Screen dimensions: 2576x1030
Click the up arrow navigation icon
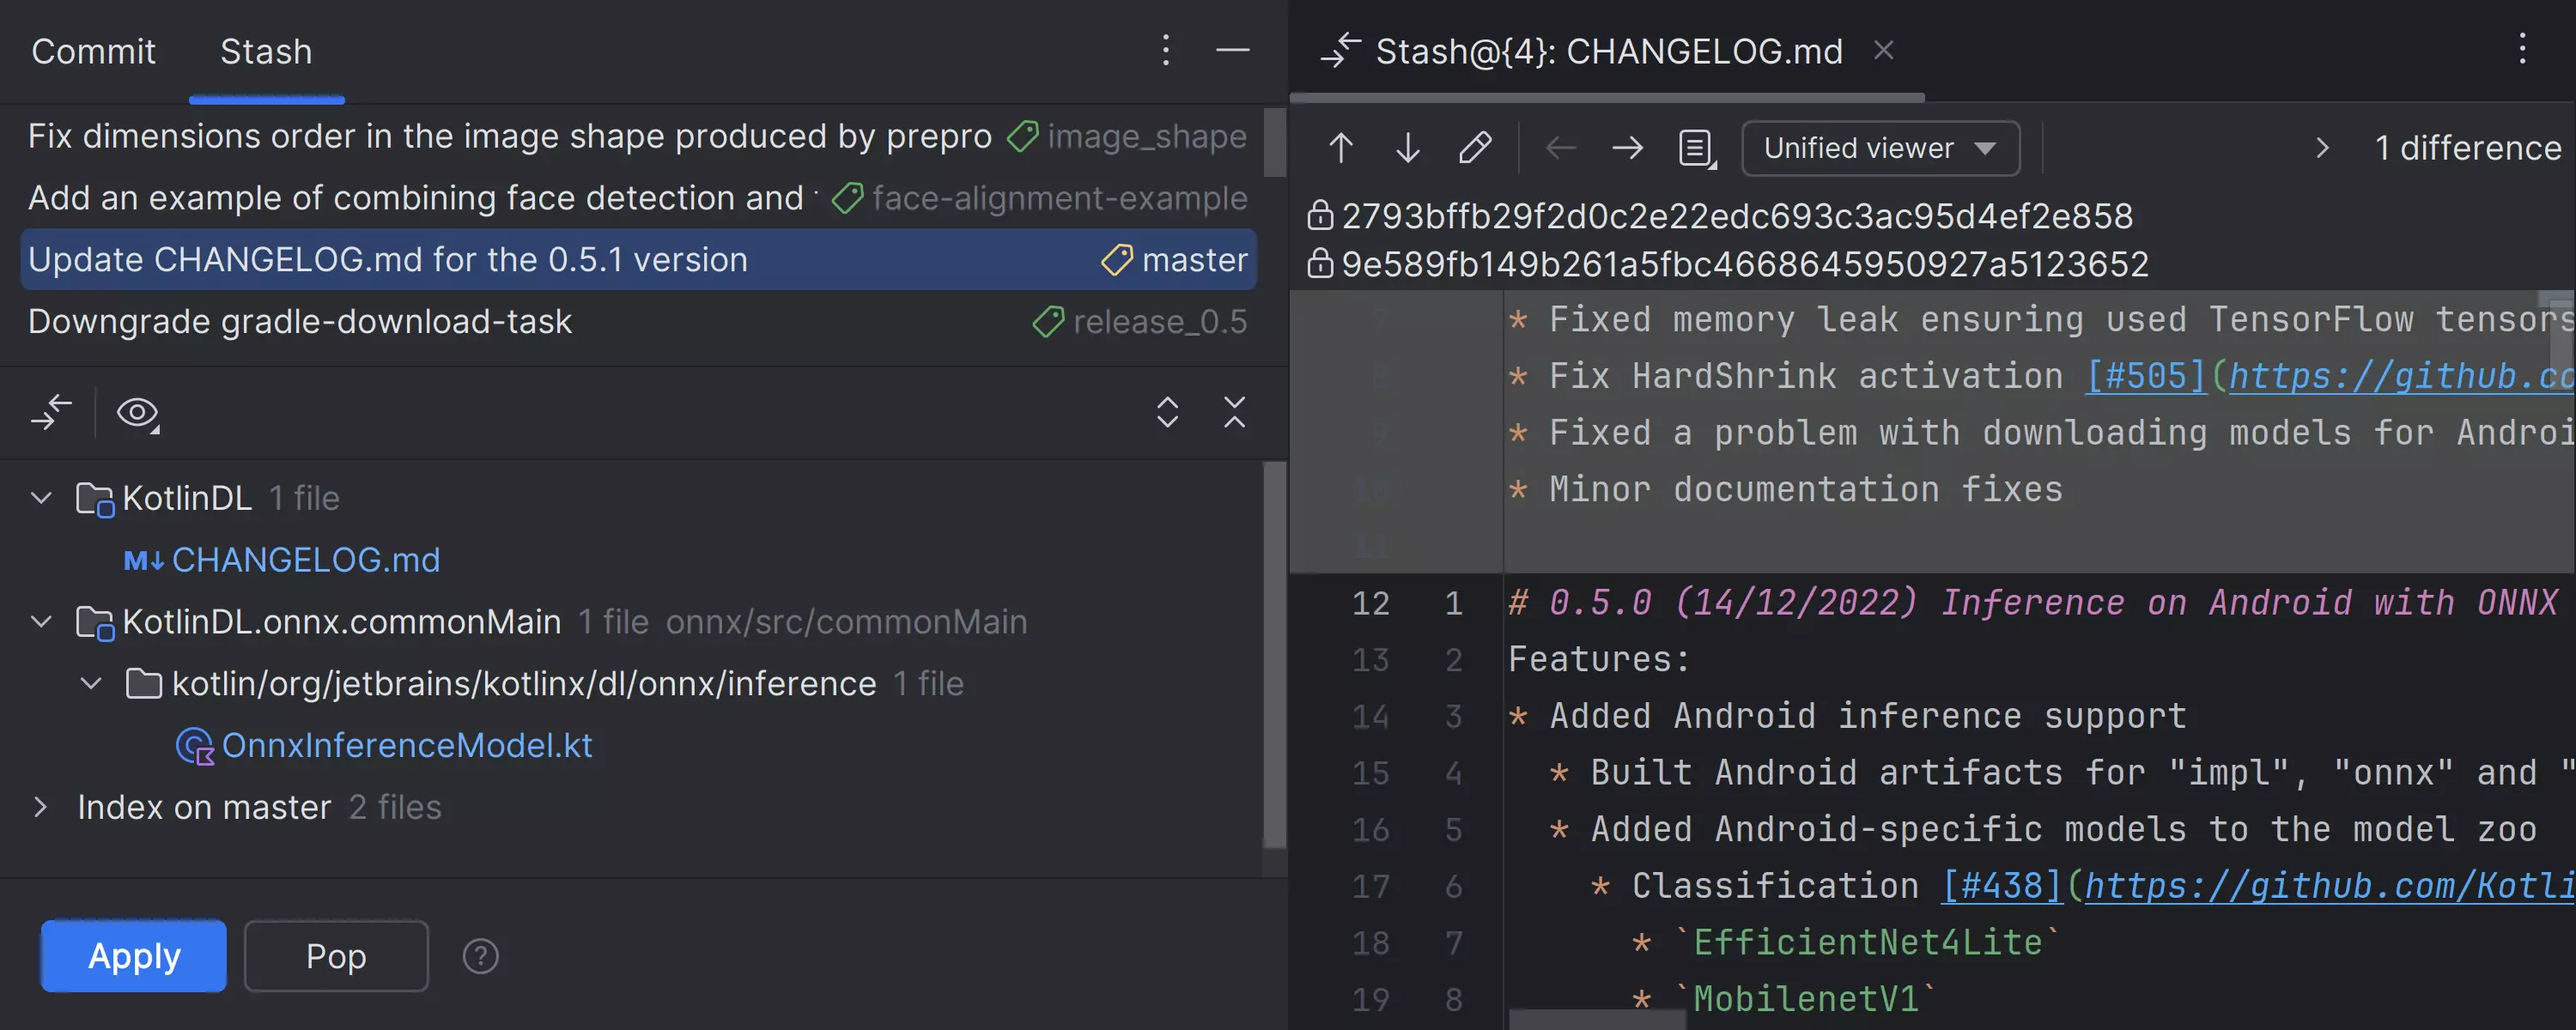pyautogui.click(x=1340, y=146)
